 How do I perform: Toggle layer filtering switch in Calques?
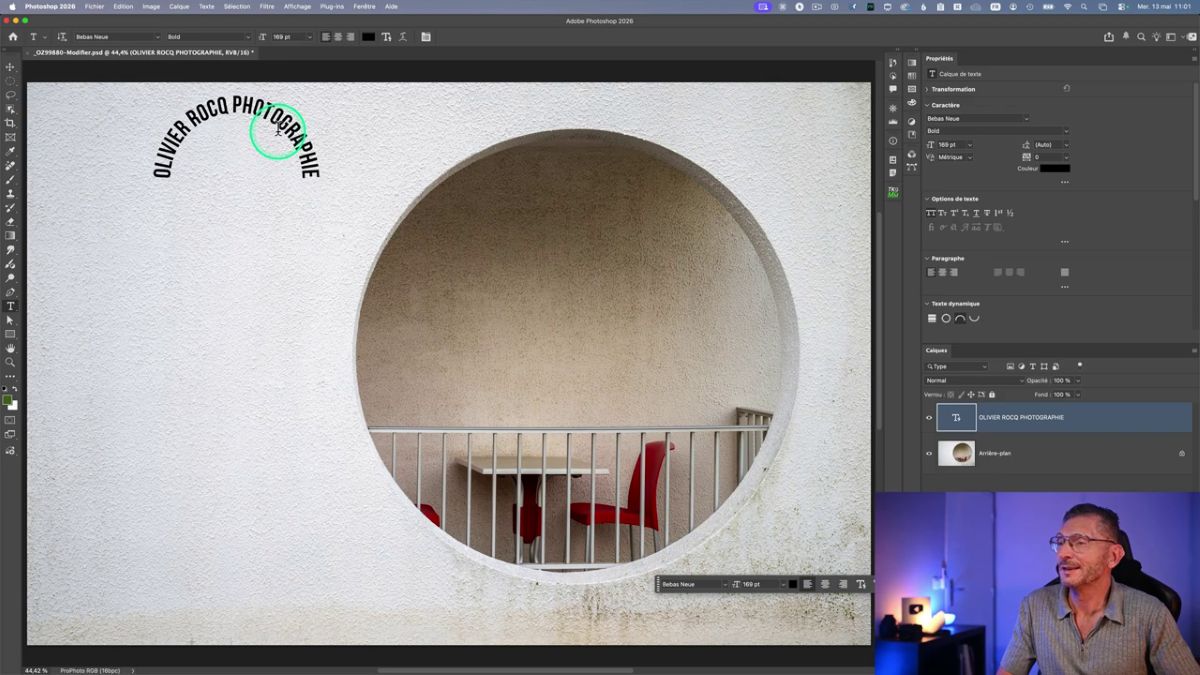1080,365
